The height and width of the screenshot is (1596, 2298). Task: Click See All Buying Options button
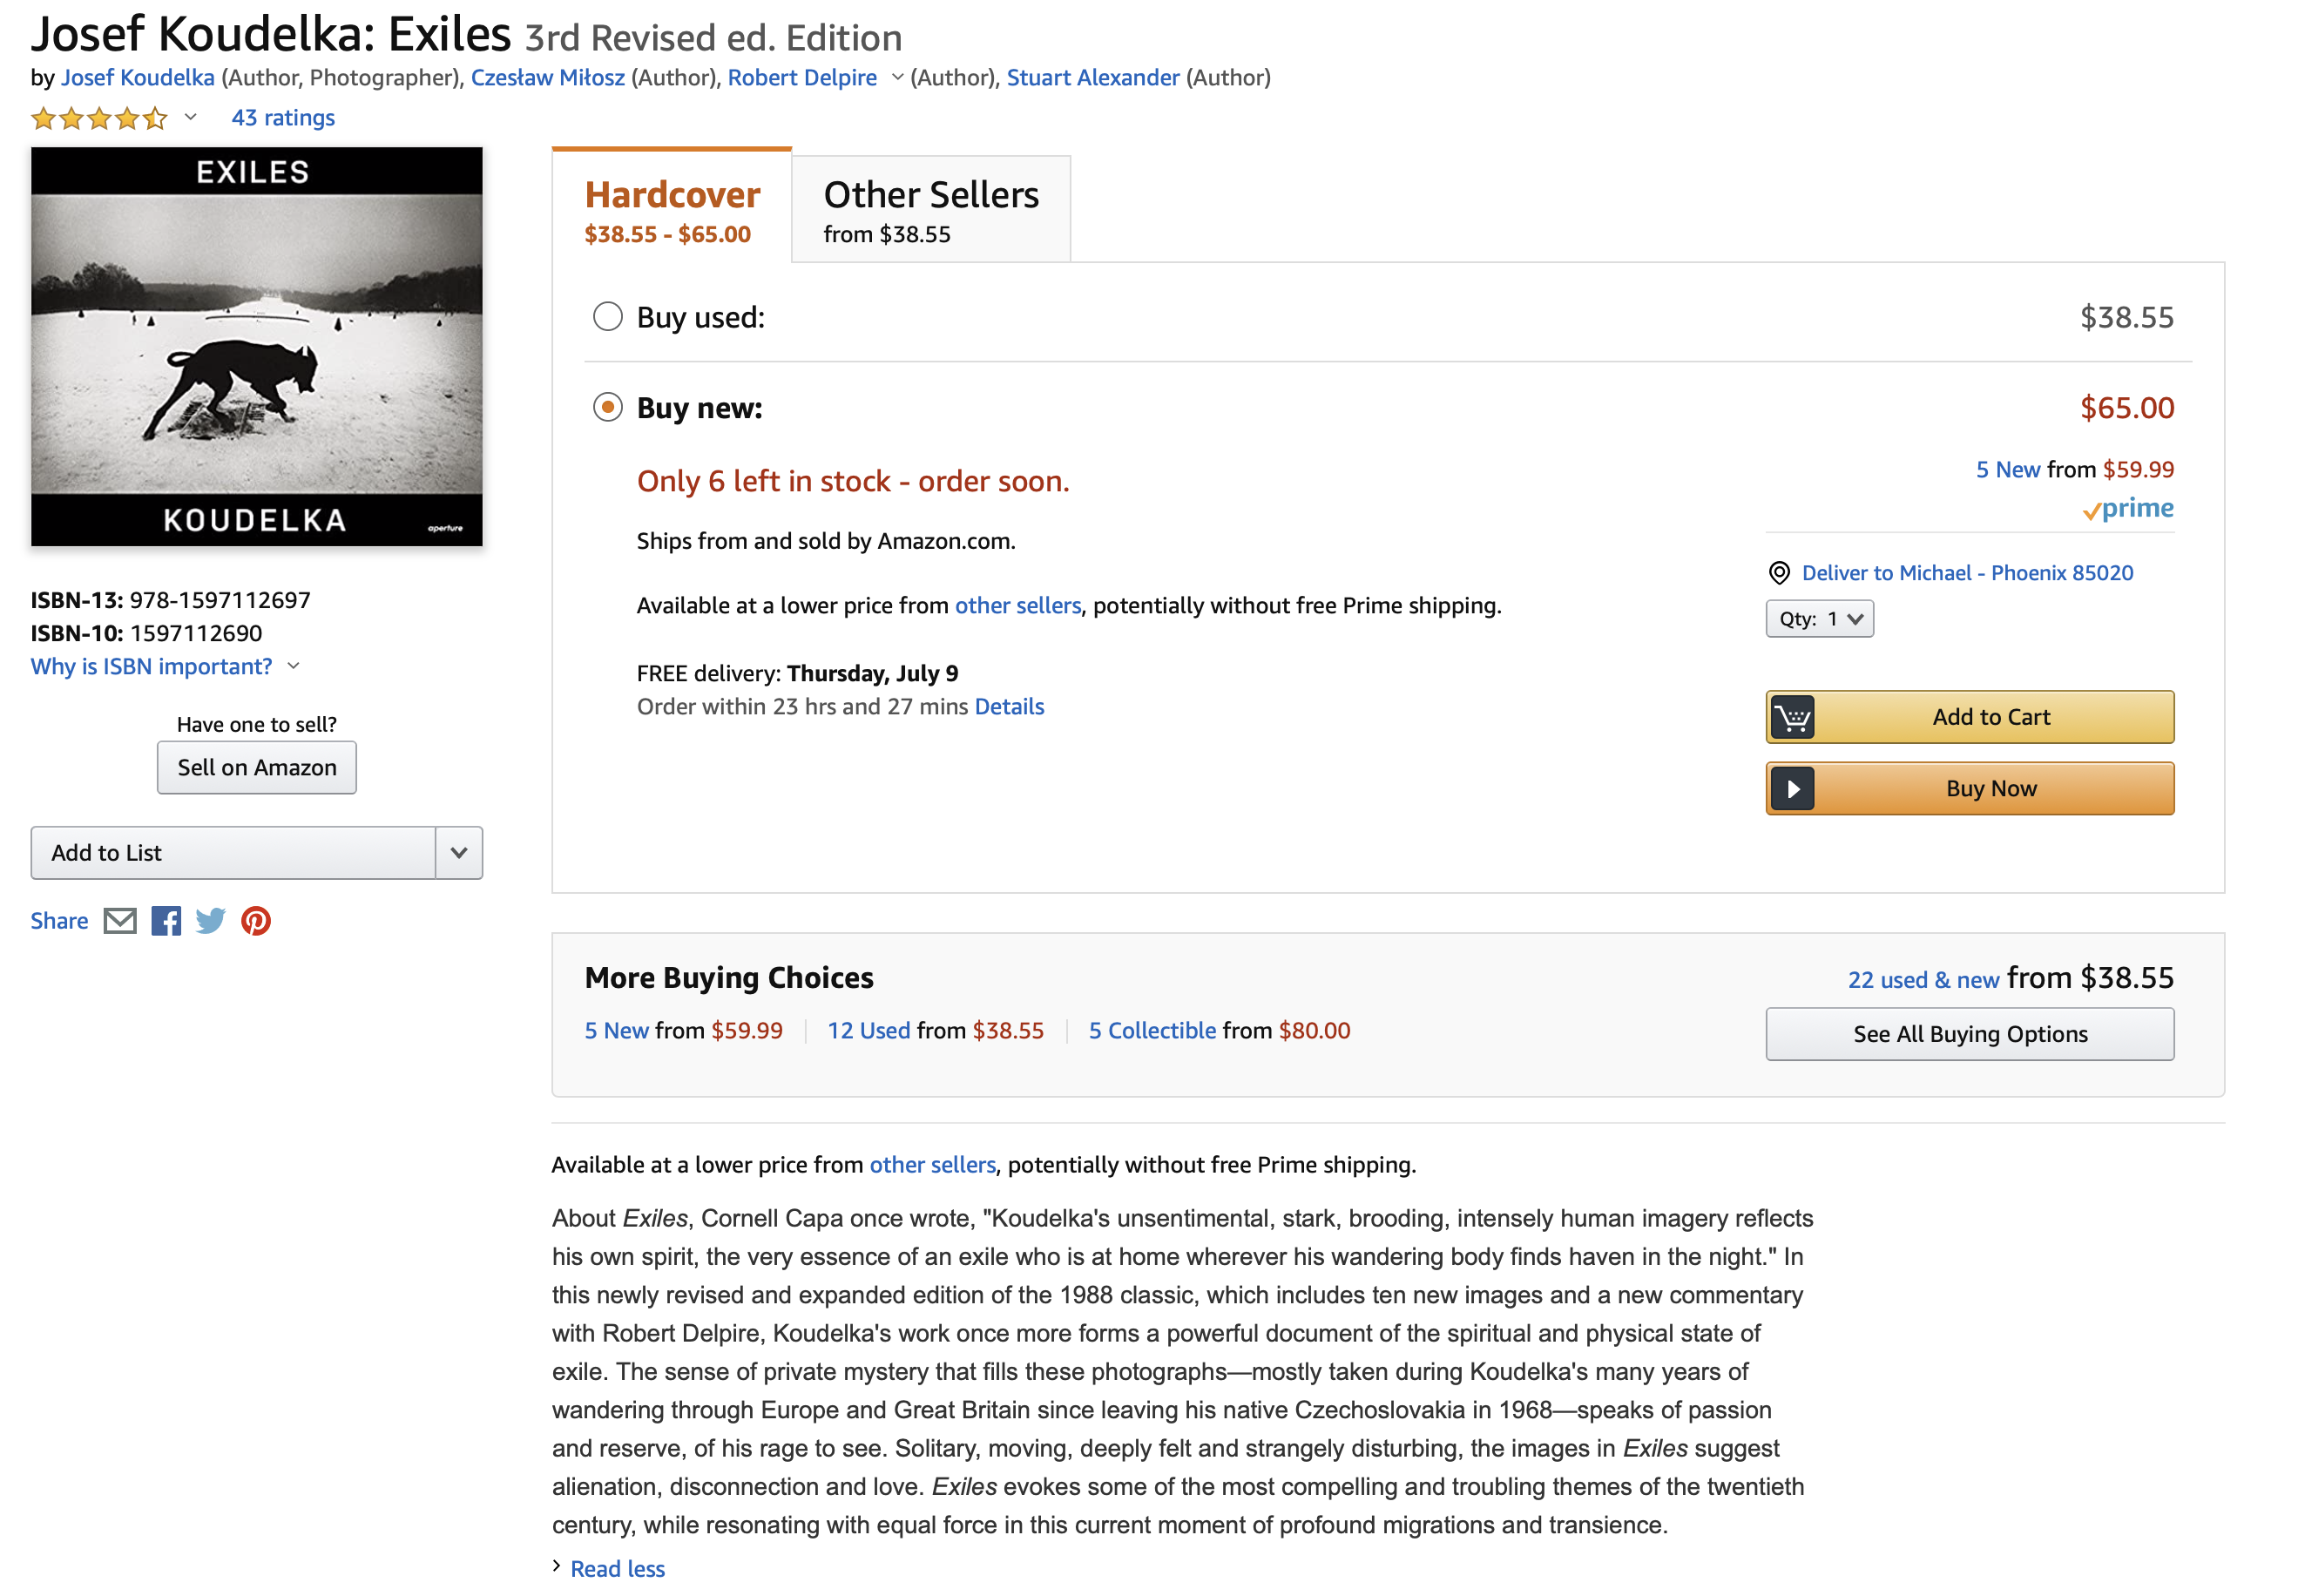point(1969,1034)
